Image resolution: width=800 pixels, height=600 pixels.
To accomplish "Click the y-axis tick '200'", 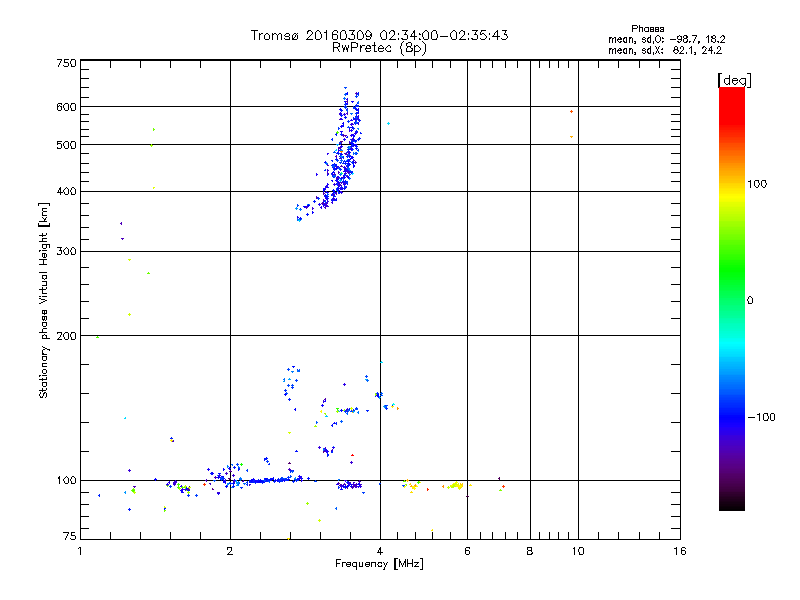I will point(66,336).
